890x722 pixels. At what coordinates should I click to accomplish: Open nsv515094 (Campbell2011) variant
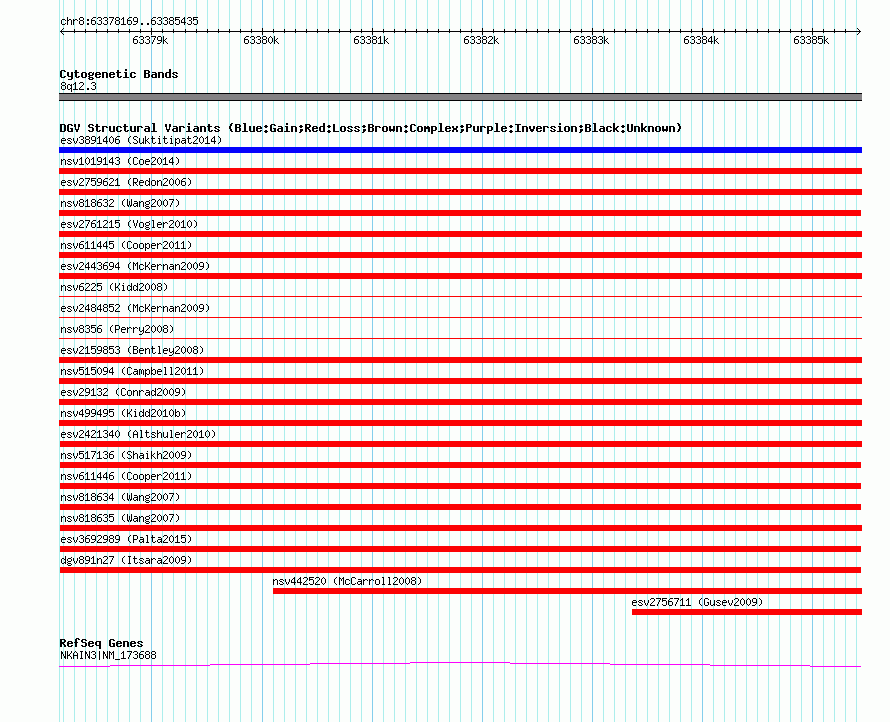coord(132,371)
